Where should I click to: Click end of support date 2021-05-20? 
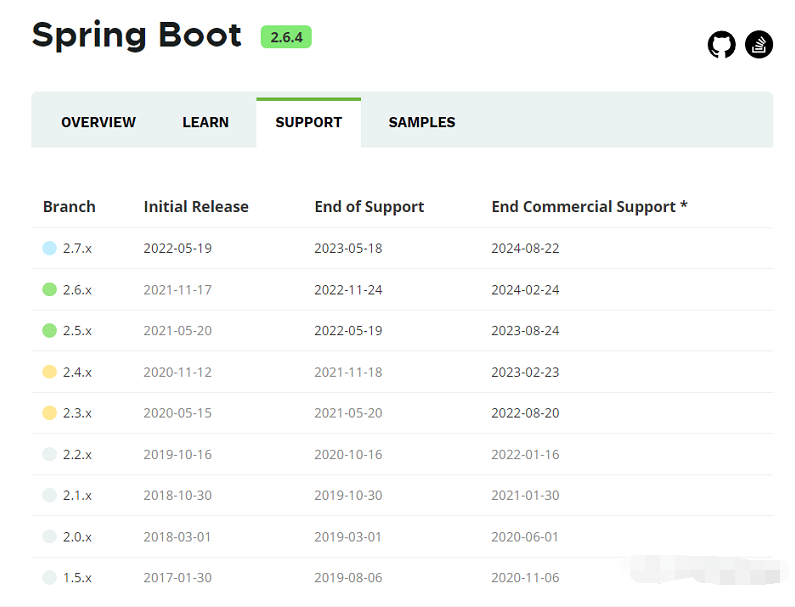[348, 413]
